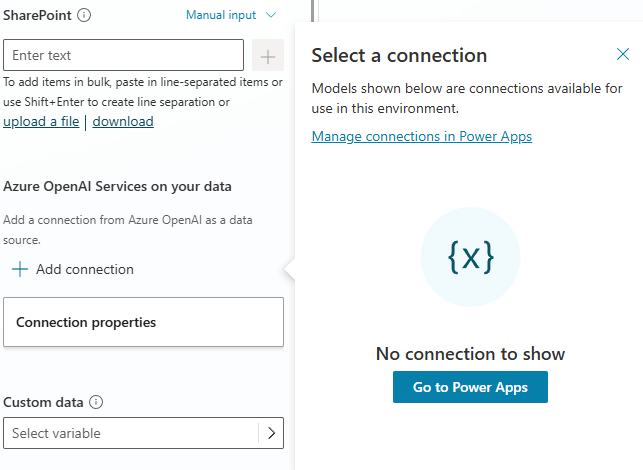Open the Select variable picker
Screen dimensions: 643x470
(x=131, y=433)
